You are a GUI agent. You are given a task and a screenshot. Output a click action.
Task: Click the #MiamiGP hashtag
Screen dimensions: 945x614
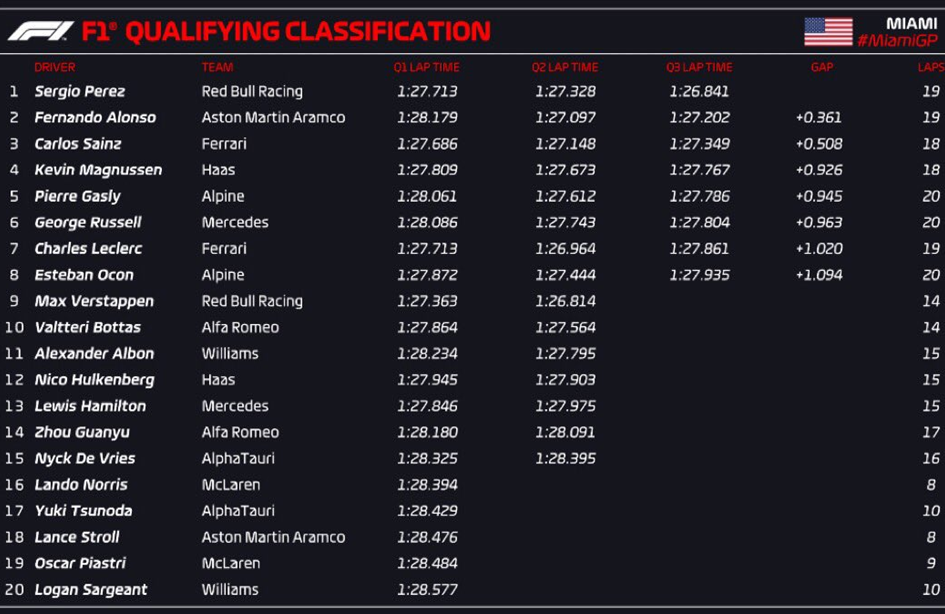[897, 40]
